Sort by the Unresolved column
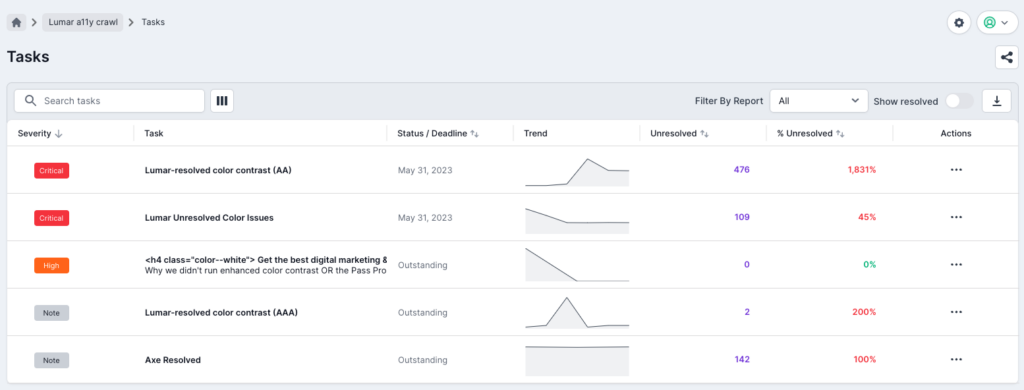Image resolution: width=1024 pixels, height=390 pixels. pos(679,133)
